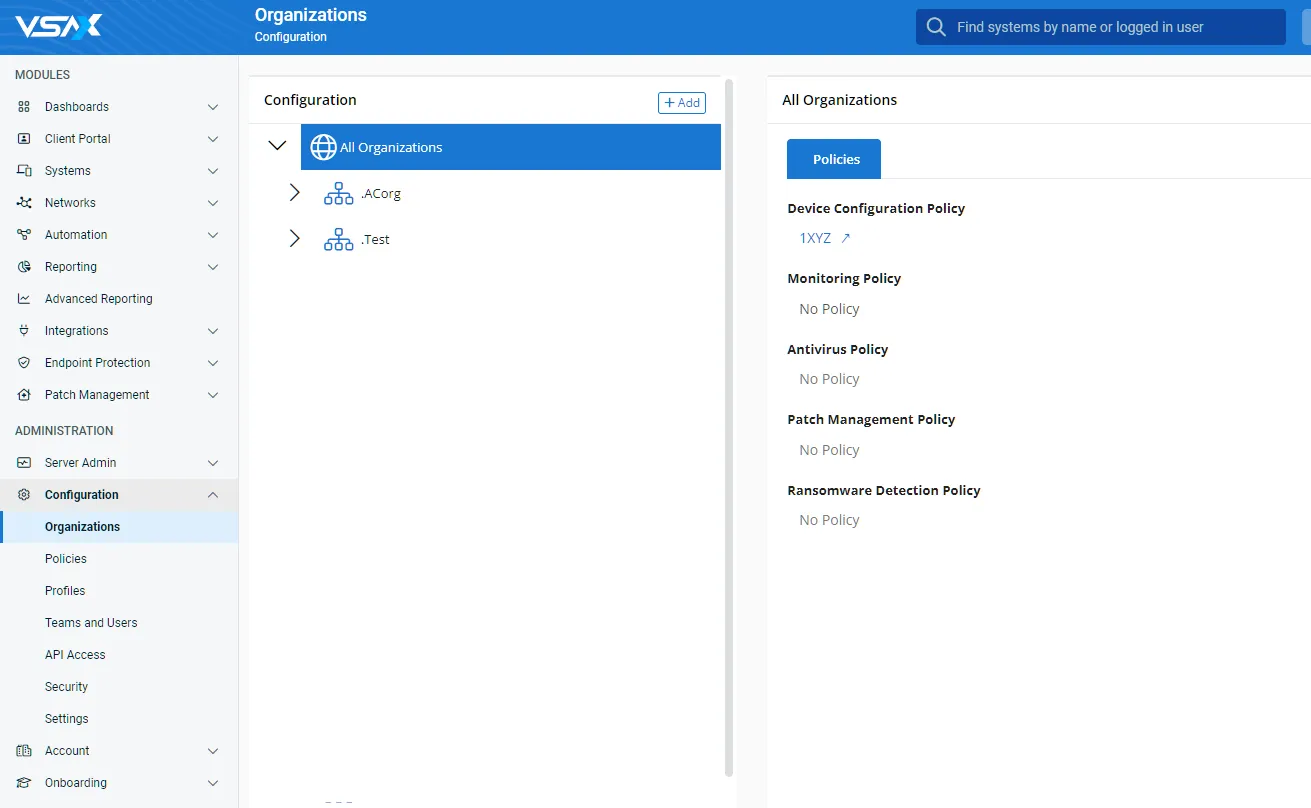Expand the Patch Management menu
Screen dimensions: 1311x808
tap(212, 395)
